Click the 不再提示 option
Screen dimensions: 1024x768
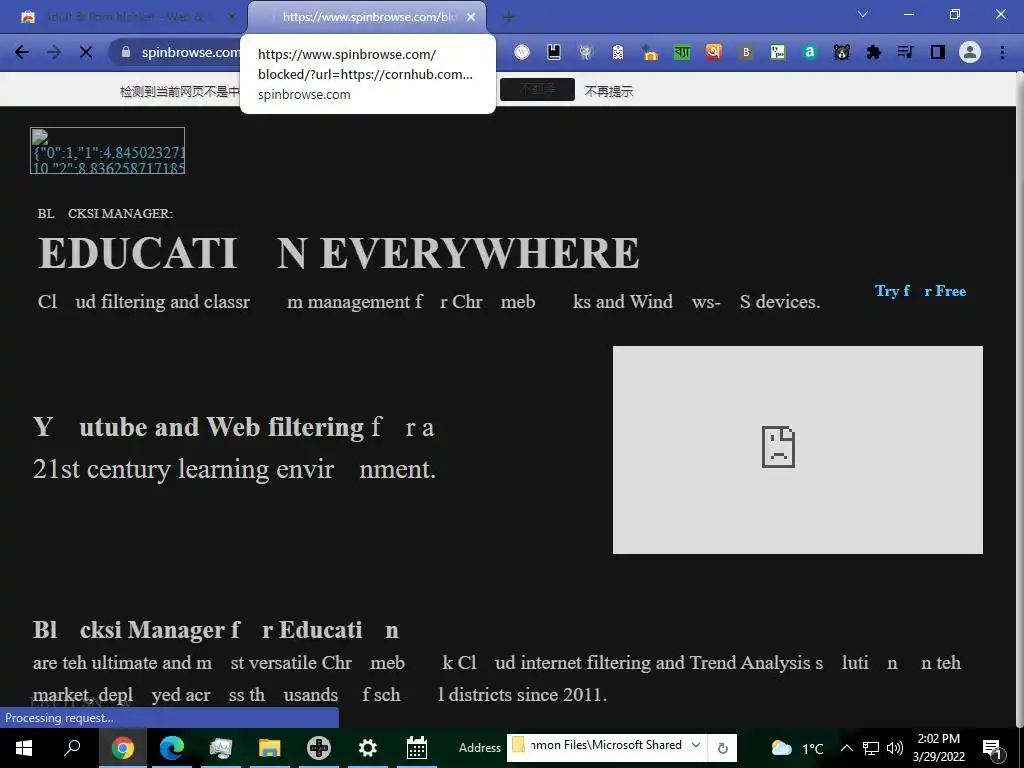(x=609, y=91)
